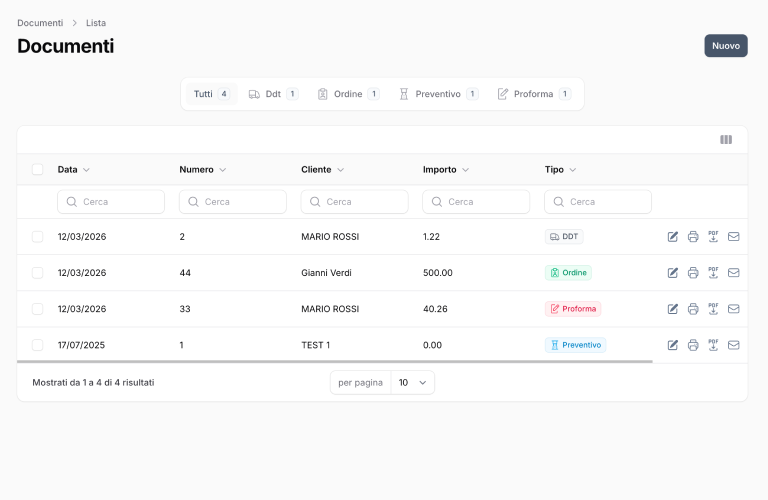Send the TEST 1 Preventivo by email
The width and height of the screenshot is (768, 500).
click(x=733, y=345)
